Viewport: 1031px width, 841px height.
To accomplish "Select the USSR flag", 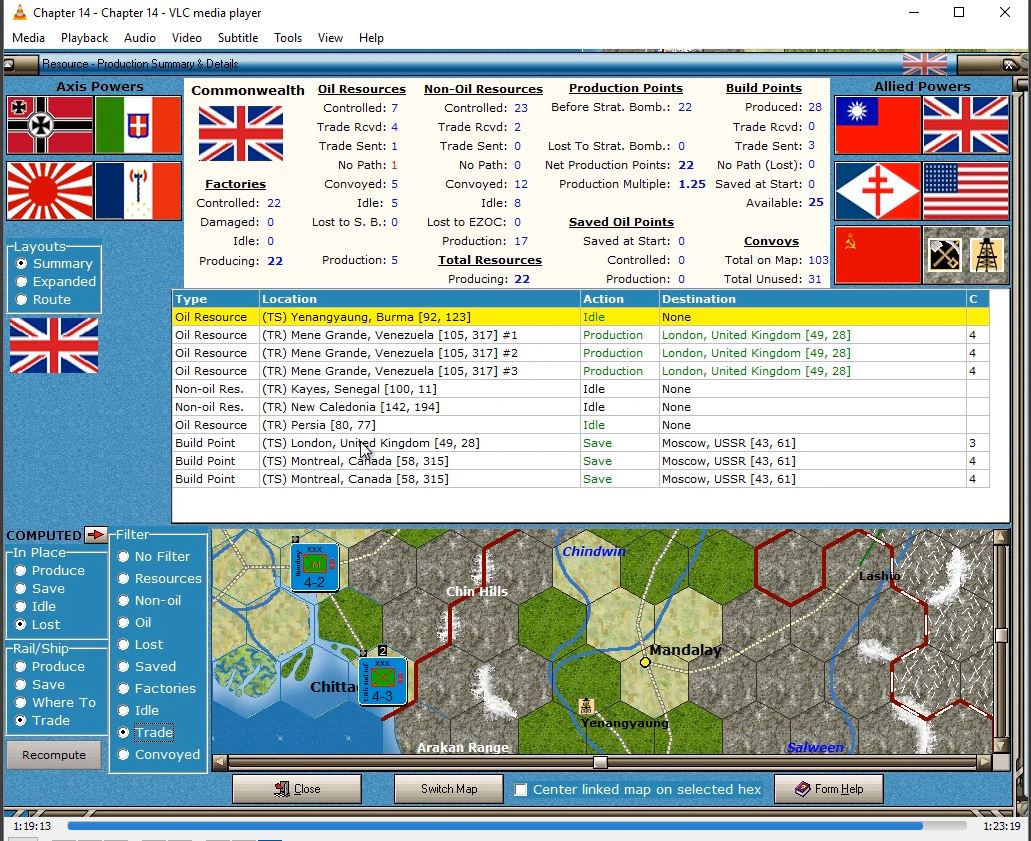I will point(877,255).
